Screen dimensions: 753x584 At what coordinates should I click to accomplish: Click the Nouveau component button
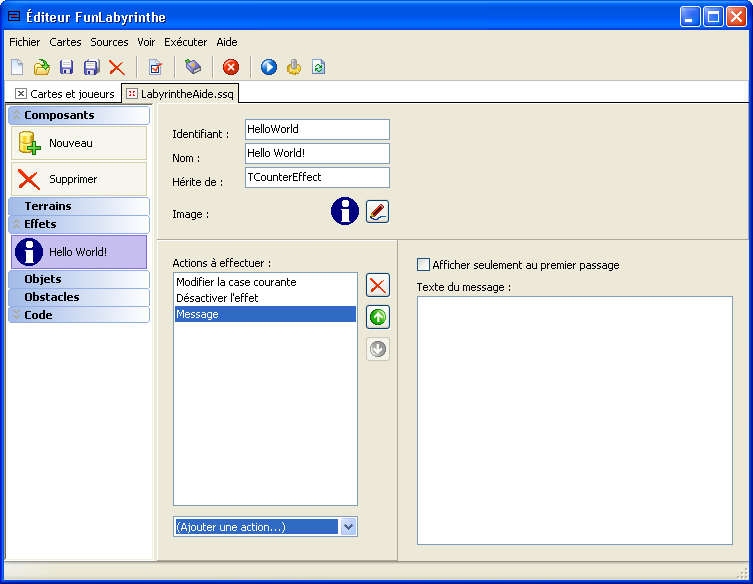[79, 143]
